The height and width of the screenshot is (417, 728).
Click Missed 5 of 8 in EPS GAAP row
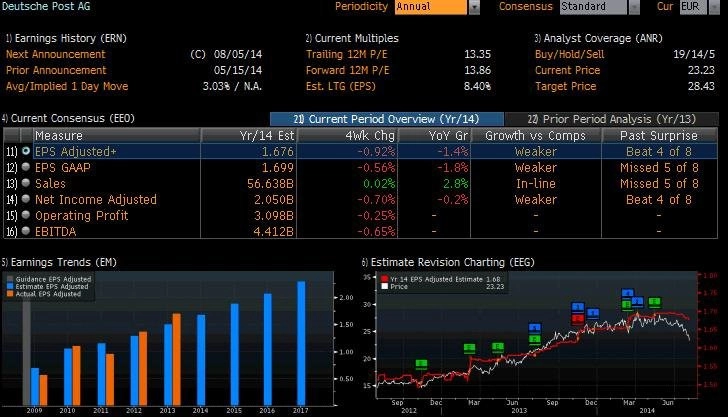[659, 168]
